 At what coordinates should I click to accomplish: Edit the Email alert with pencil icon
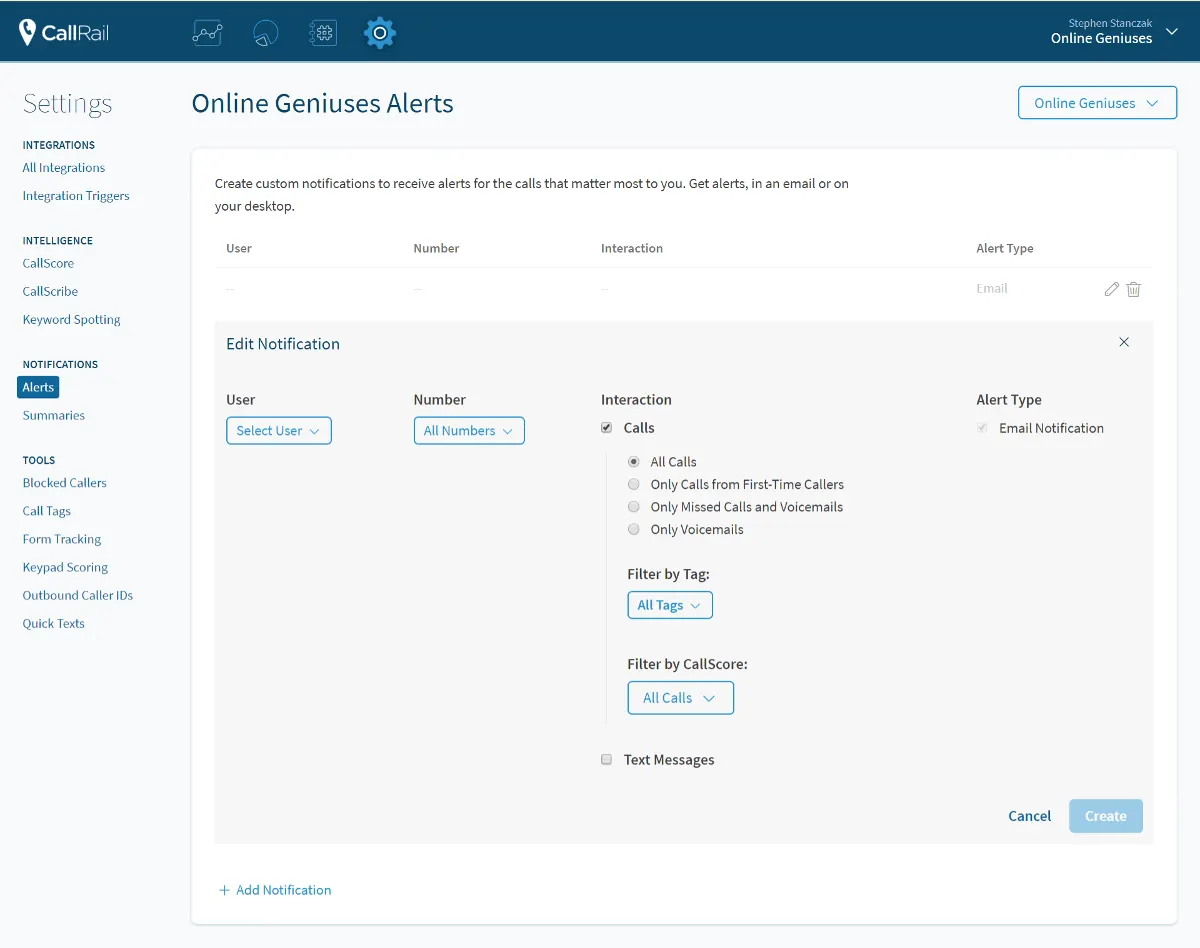[x=1111, y=289]
